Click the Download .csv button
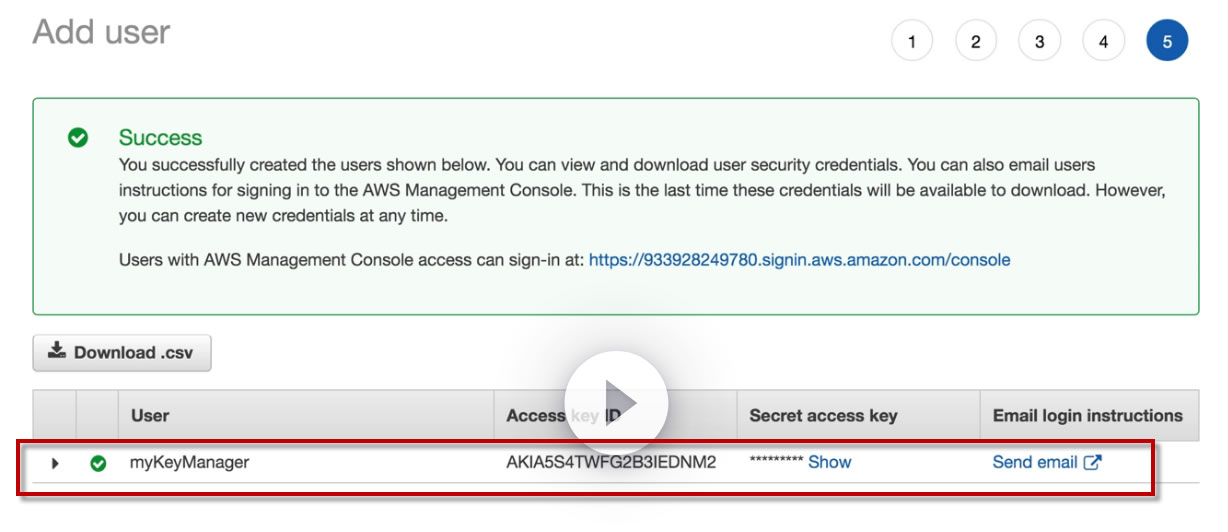1228x532 pixels. (122, 352)
